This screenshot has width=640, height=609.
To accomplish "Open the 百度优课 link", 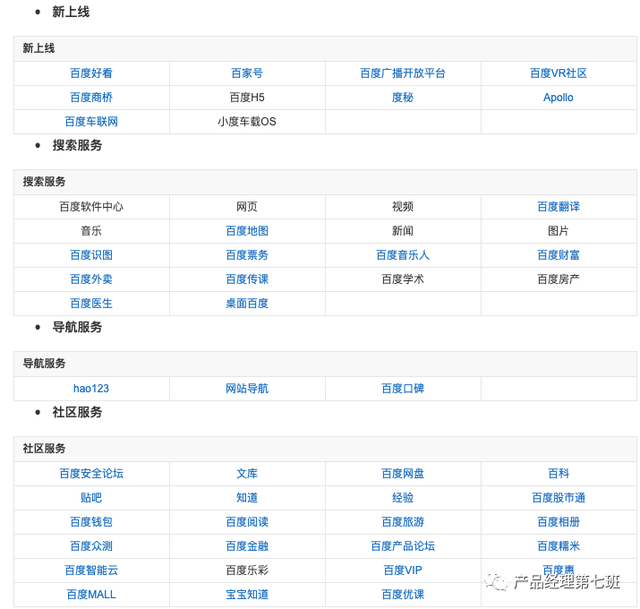I will [402, 594].
